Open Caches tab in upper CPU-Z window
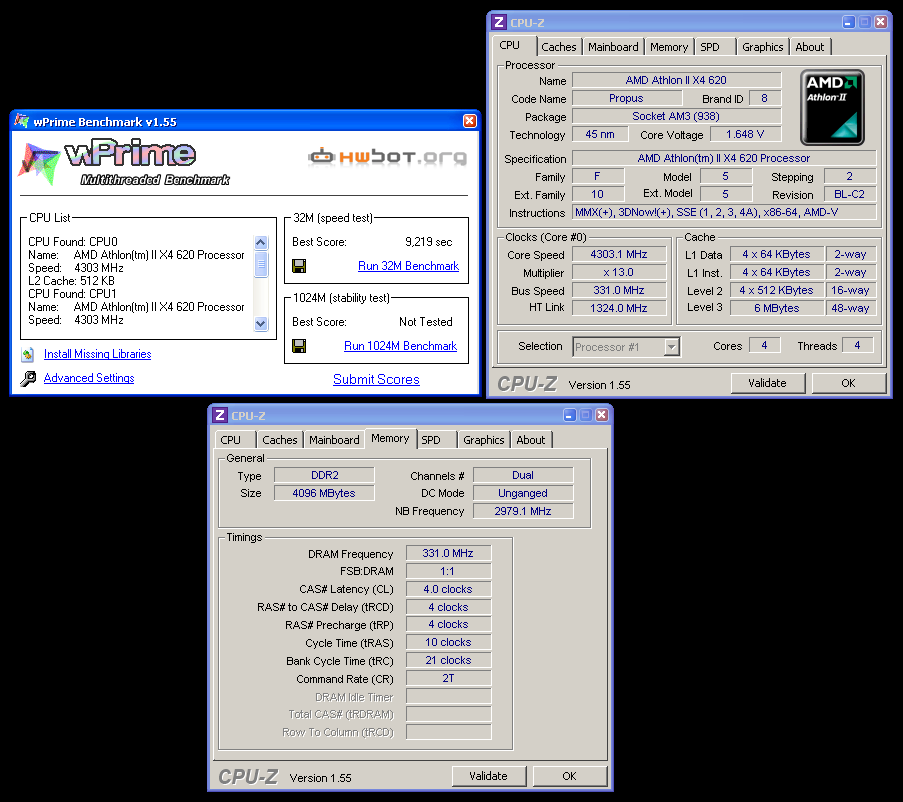Screen dimensions: 903x802 click(559, 47)
